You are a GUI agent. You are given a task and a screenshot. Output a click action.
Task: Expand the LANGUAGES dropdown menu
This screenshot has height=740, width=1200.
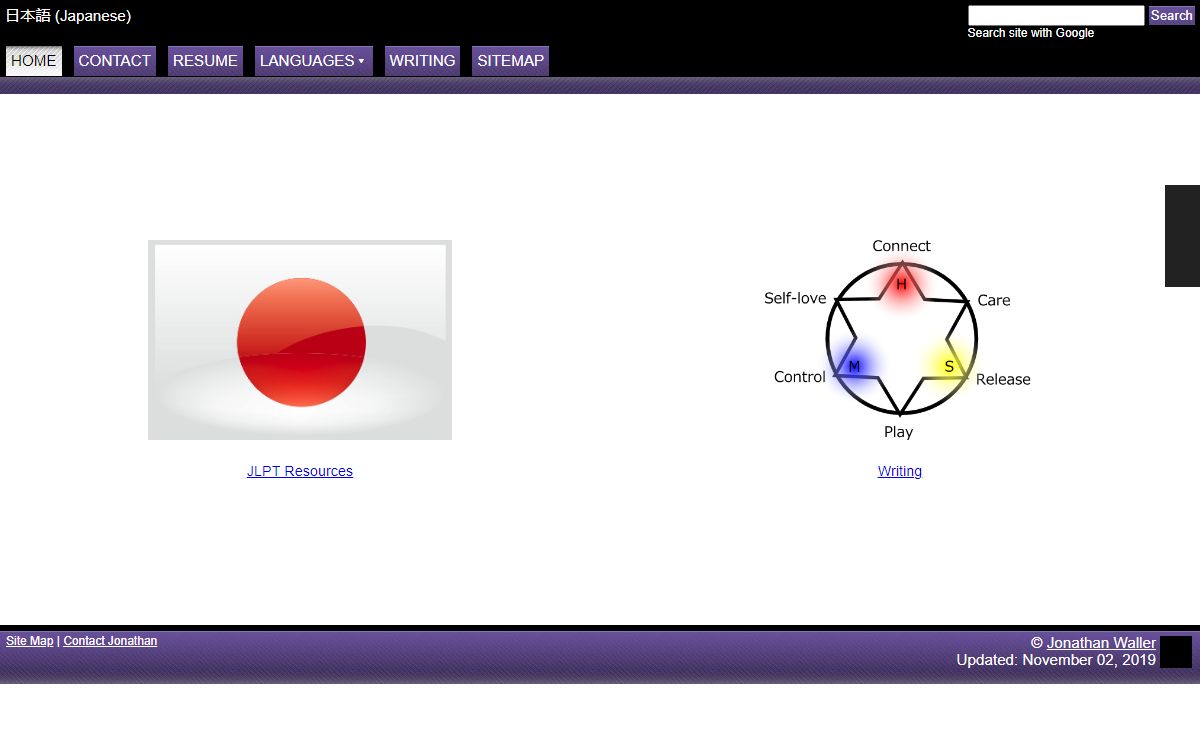[313, 61]
